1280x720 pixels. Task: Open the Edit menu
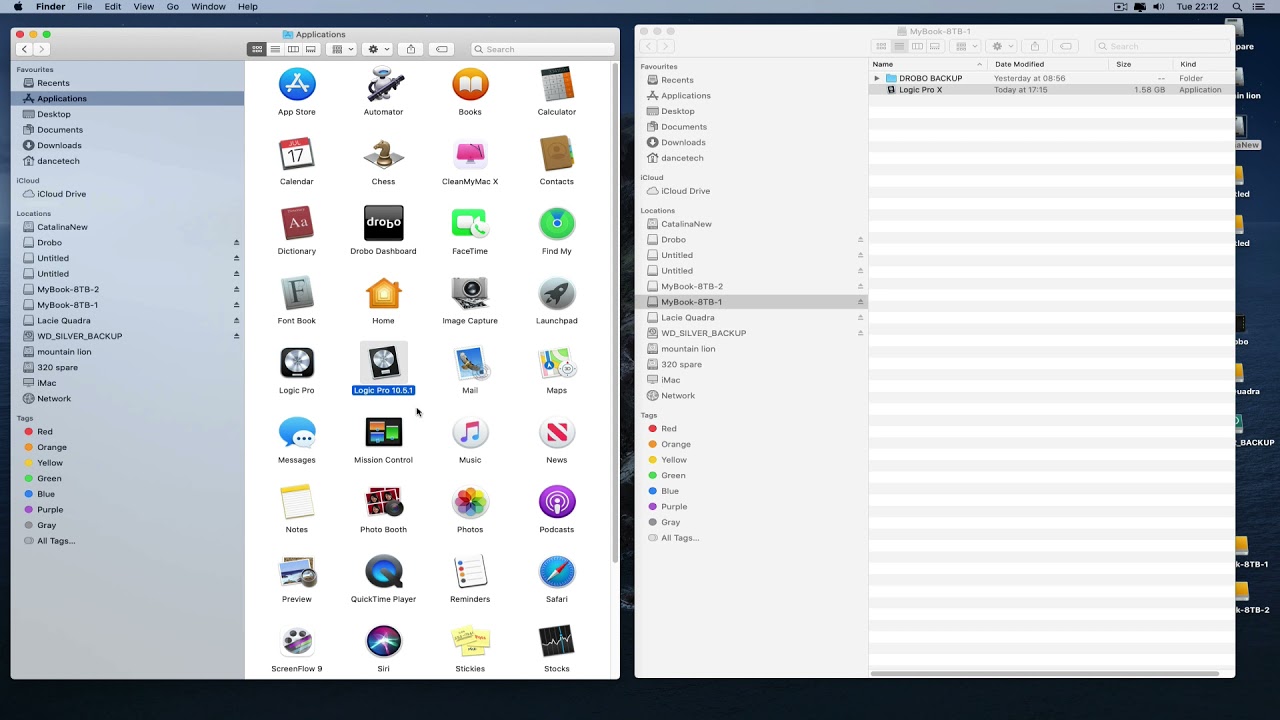pyautogui.click(x=113, y=7)
